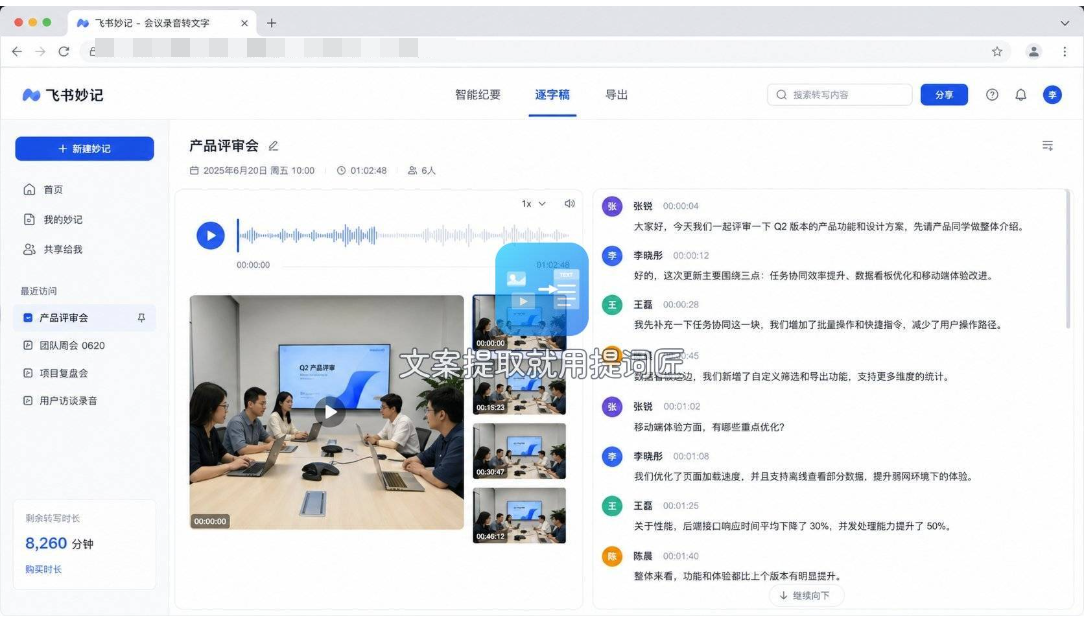Screen dimensions: 1088x619
Task: Click the 8,260 分钟 remaining time
Action: [59, 543]
